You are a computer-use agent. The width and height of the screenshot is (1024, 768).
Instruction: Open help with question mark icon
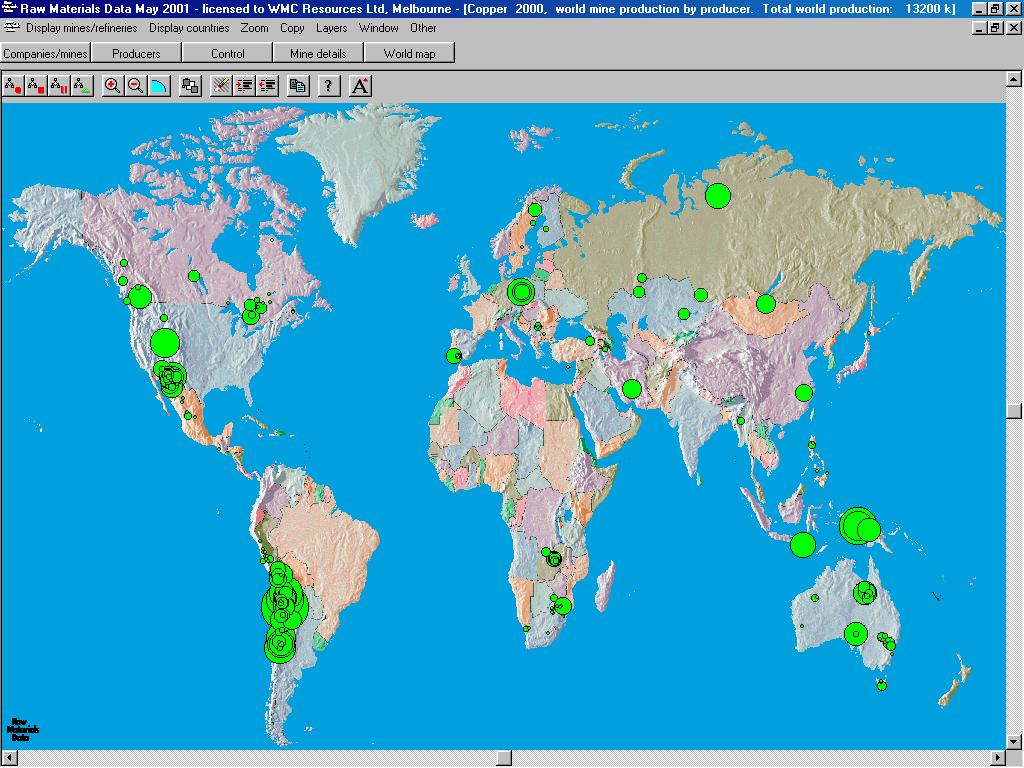coord(328,86)
